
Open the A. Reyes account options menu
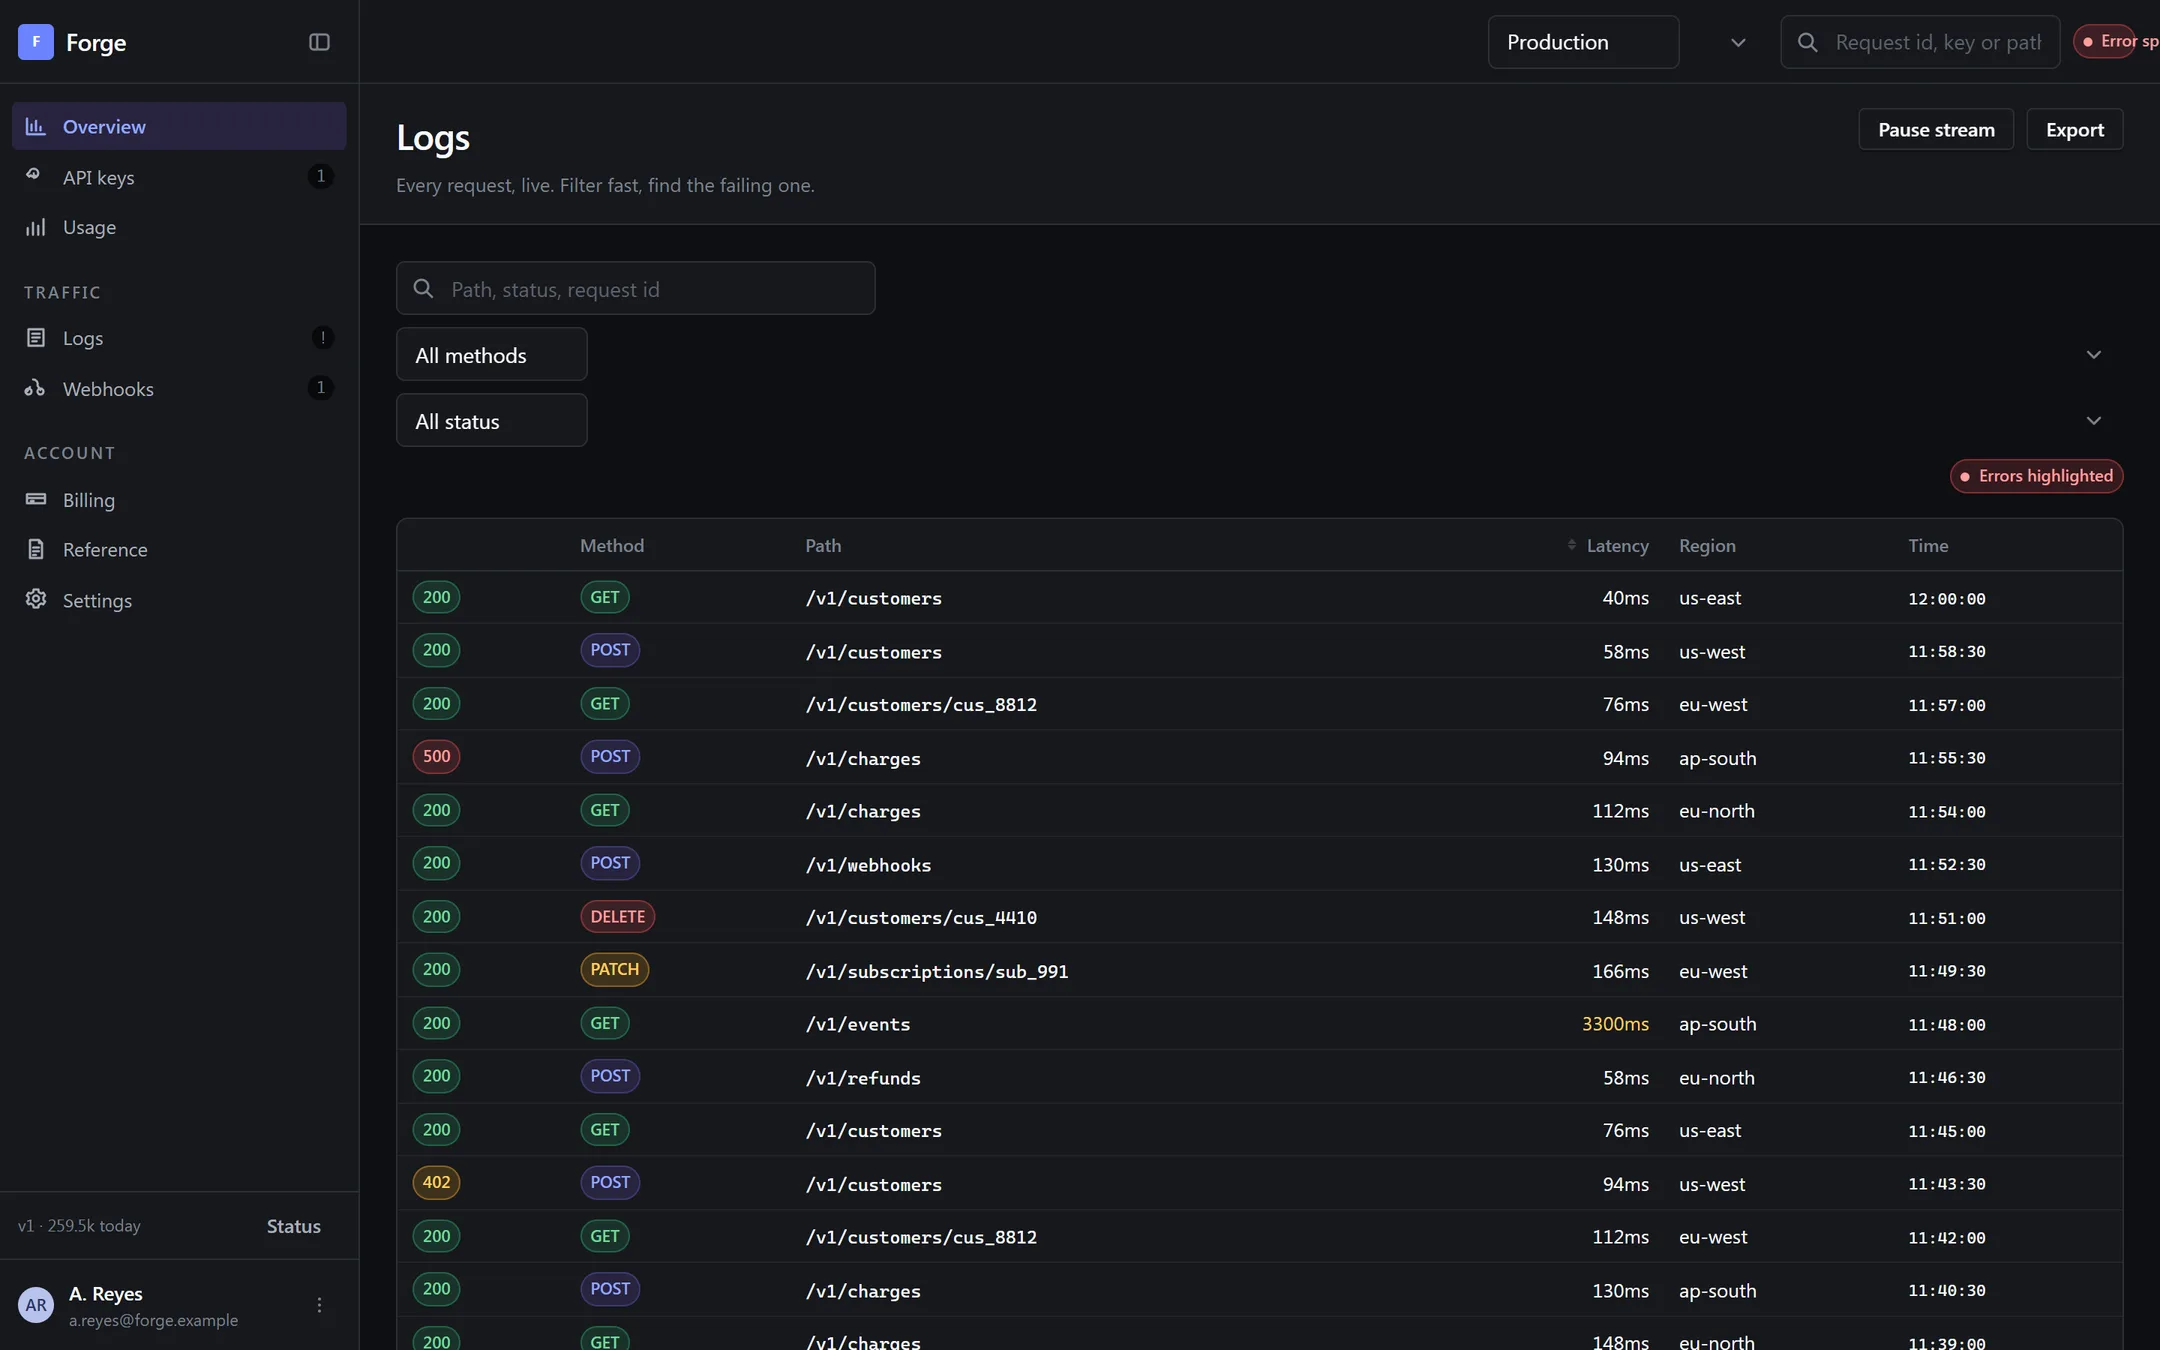click(x=319, y=1305)
